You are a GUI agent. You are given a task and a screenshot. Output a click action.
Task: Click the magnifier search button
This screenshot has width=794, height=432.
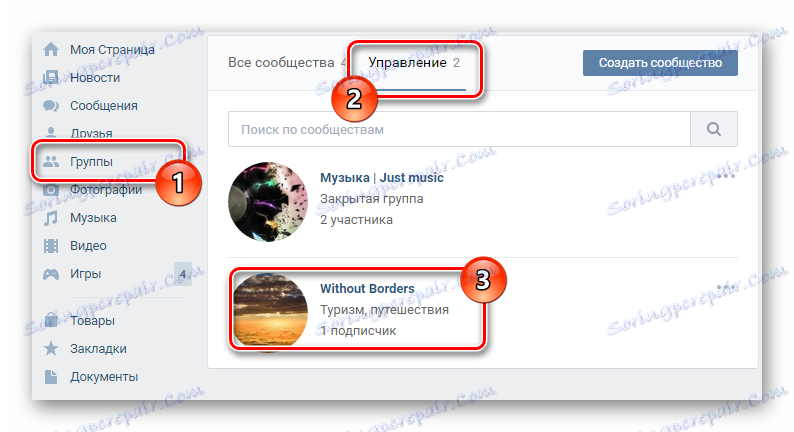click(714, 129)
